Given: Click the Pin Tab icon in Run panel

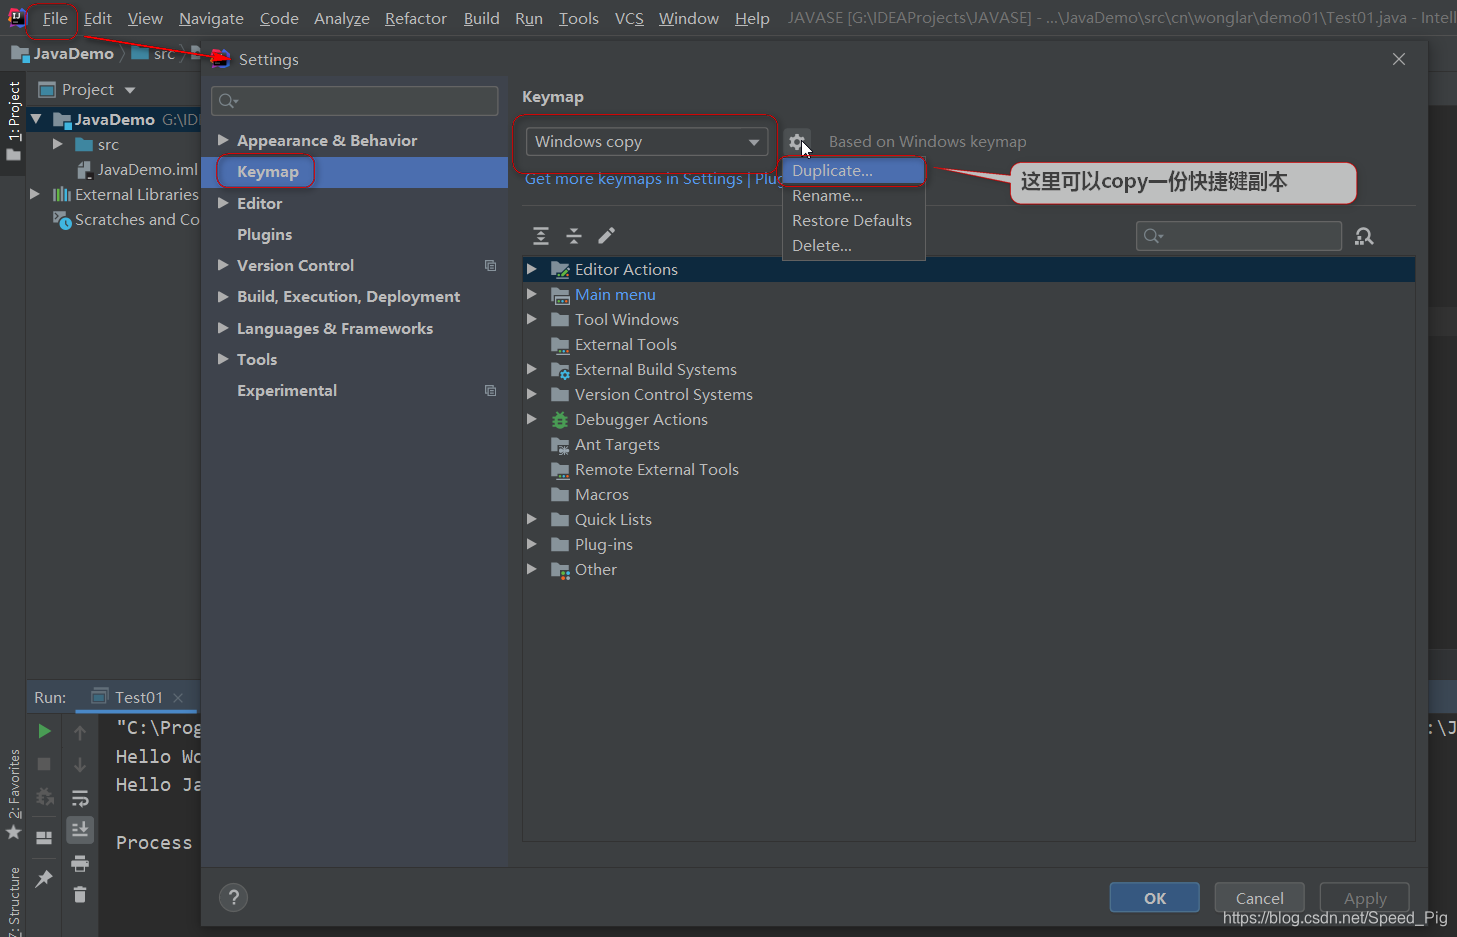Looking at the screenshot, I should click(44, 879).
